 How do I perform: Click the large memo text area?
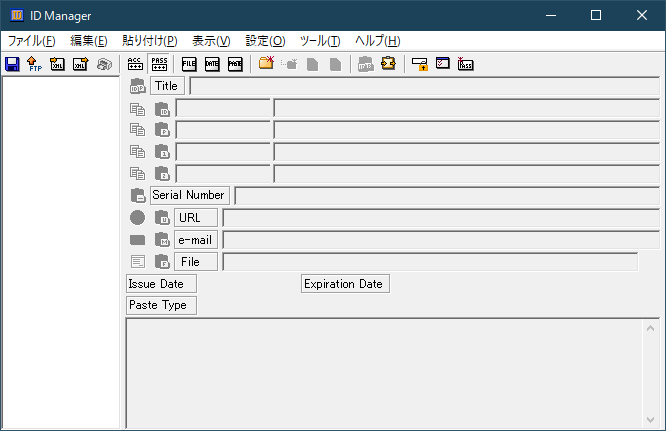pyautogui.click(x=384, y=374)
